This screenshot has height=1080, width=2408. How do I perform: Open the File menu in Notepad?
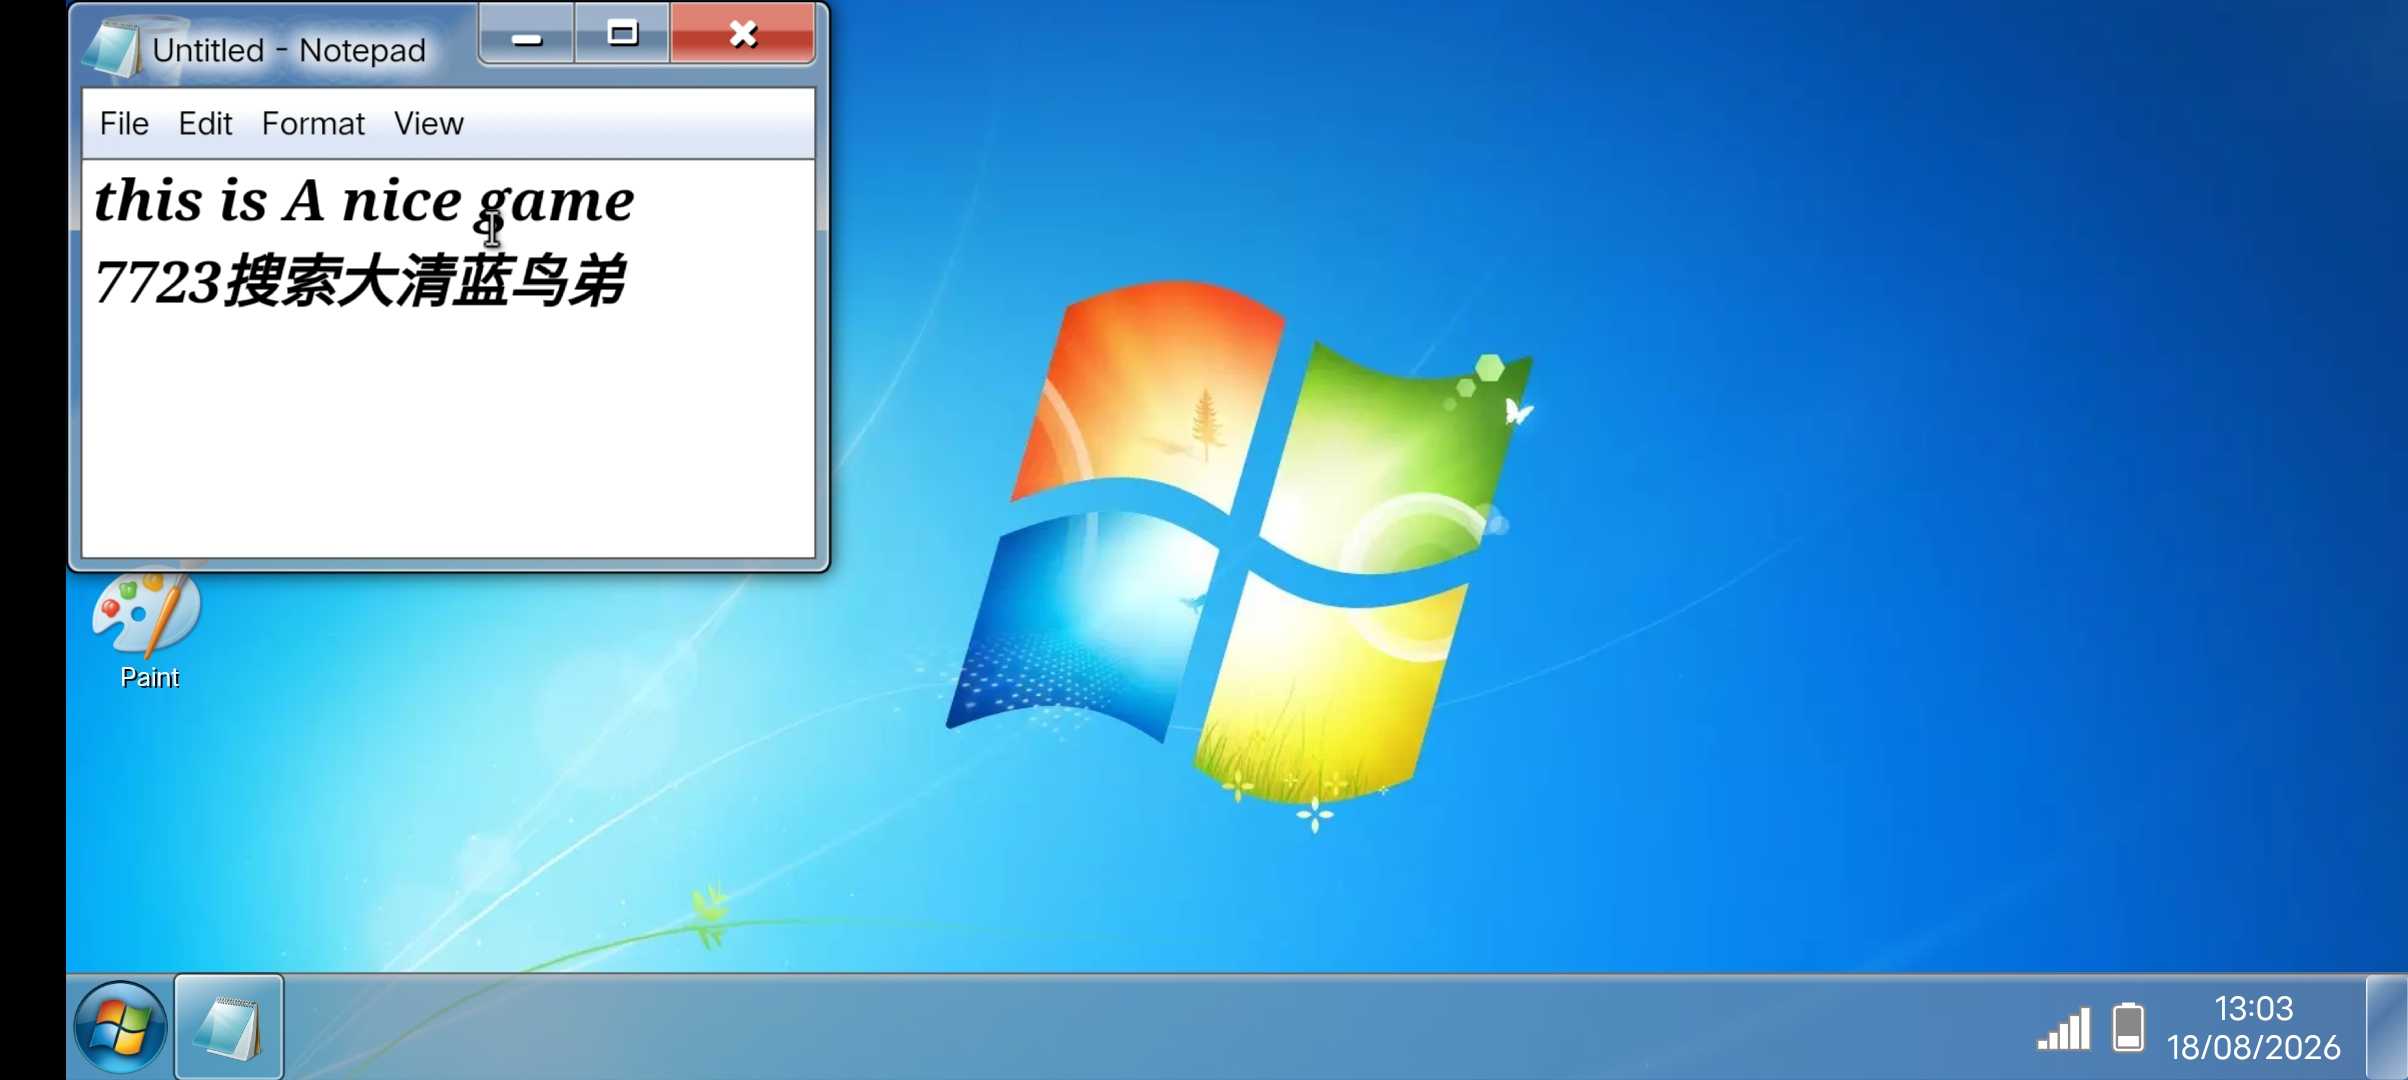(124, 123)
